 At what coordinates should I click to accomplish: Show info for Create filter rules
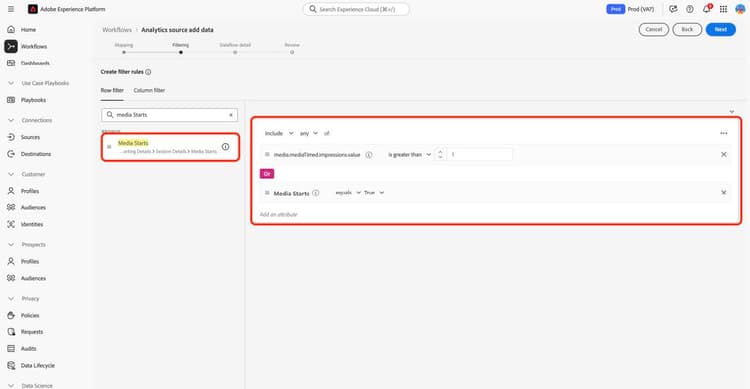pos(148,72)
